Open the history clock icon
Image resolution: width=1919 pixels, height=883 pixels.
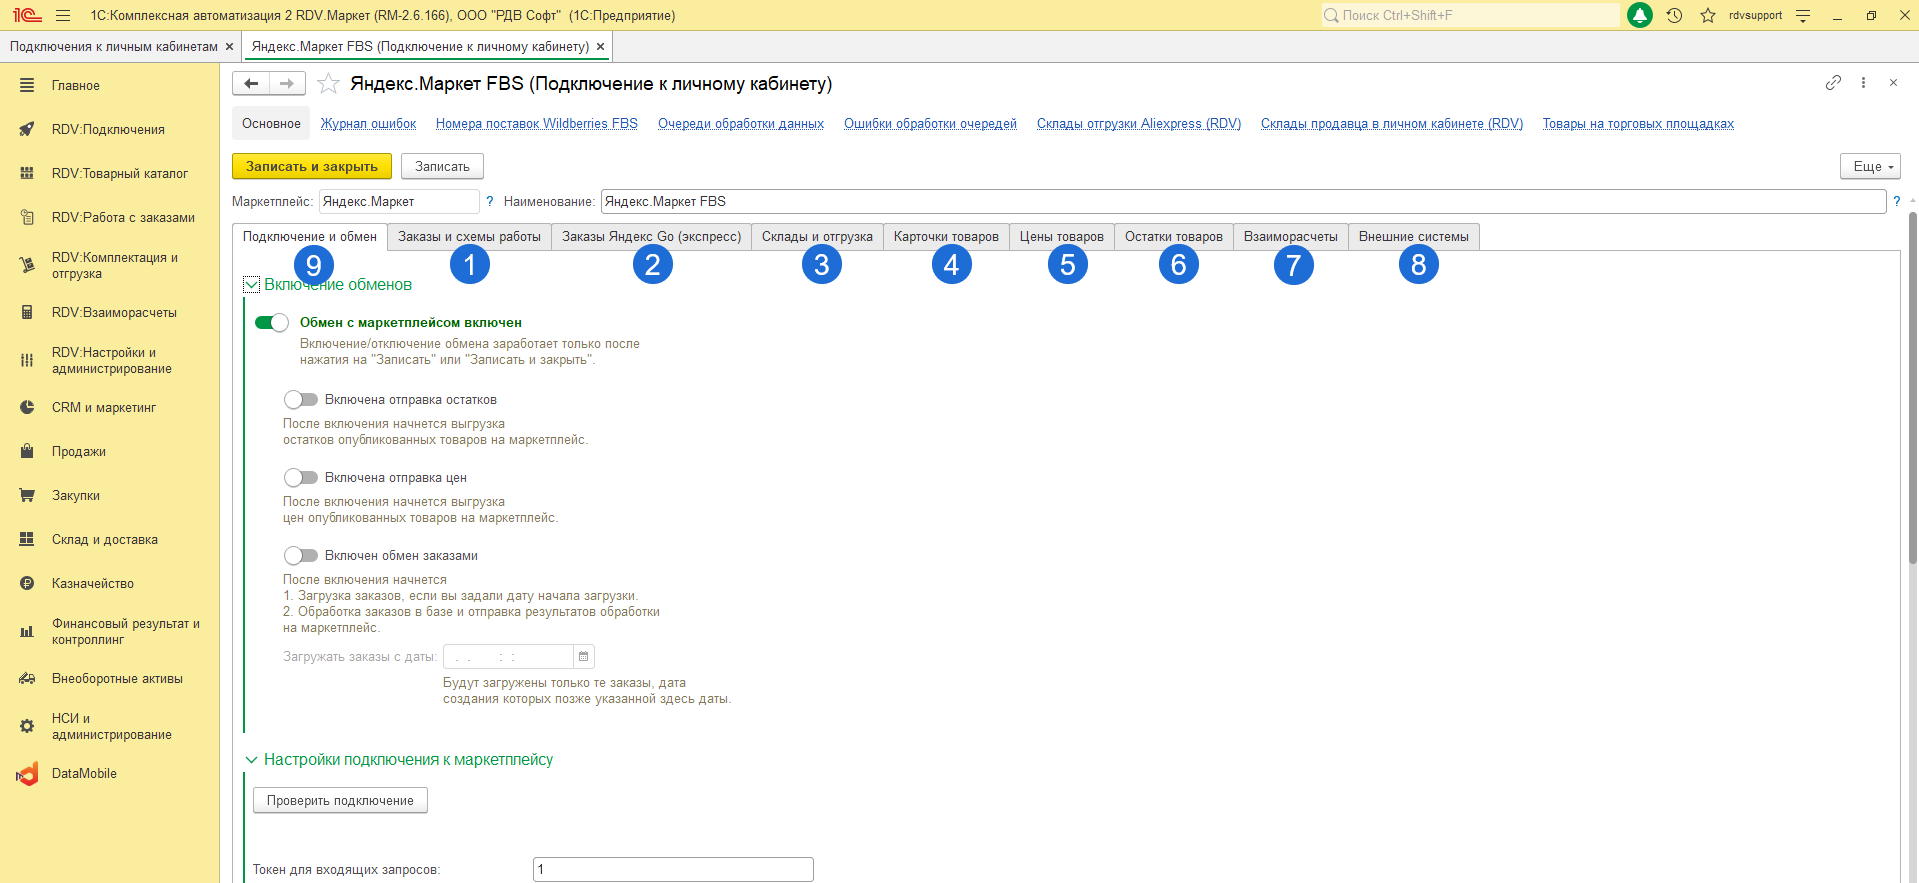(x=1674, y=15)
